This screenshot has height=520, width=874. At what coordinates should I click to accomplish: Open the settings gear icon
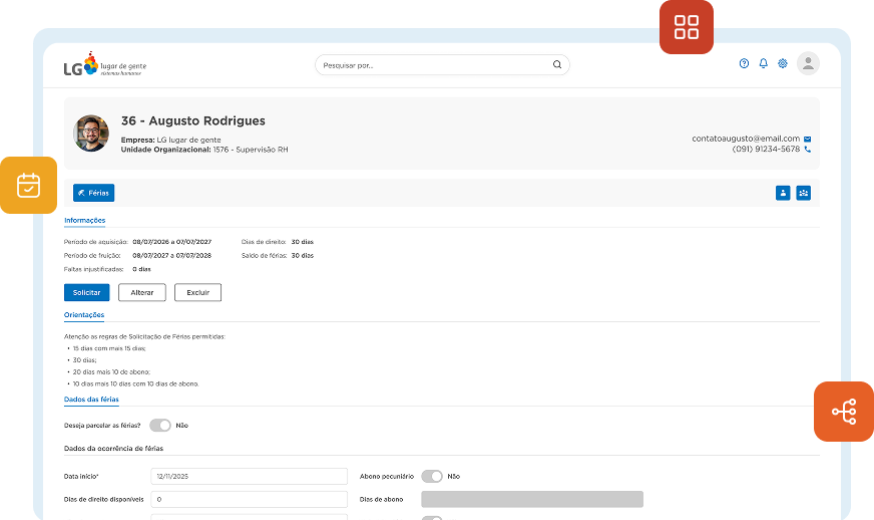[783, 64]
